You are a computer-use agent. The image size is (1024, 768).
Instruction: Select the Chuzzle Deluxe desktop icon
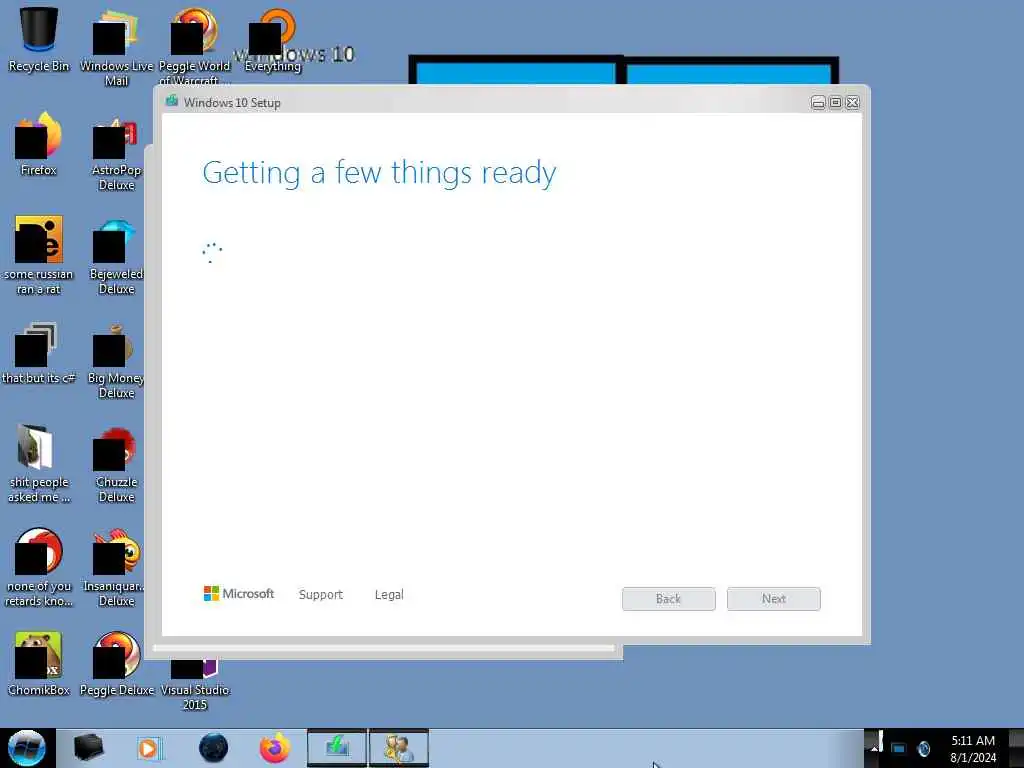(x=116, y=464)
